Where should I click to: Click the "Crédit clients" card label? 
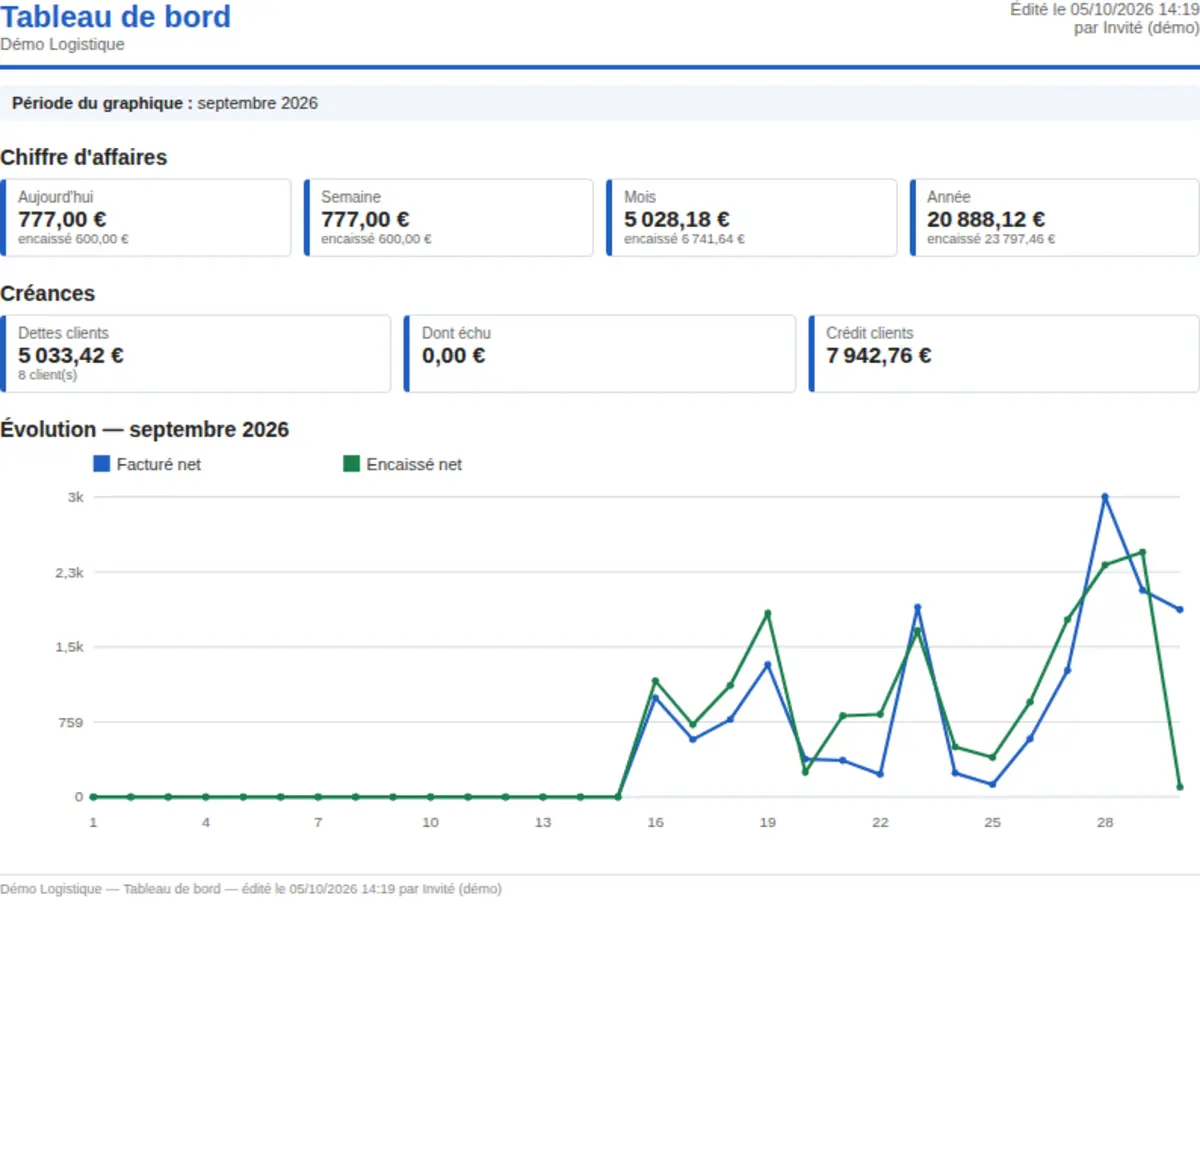[x=870, y=333]
